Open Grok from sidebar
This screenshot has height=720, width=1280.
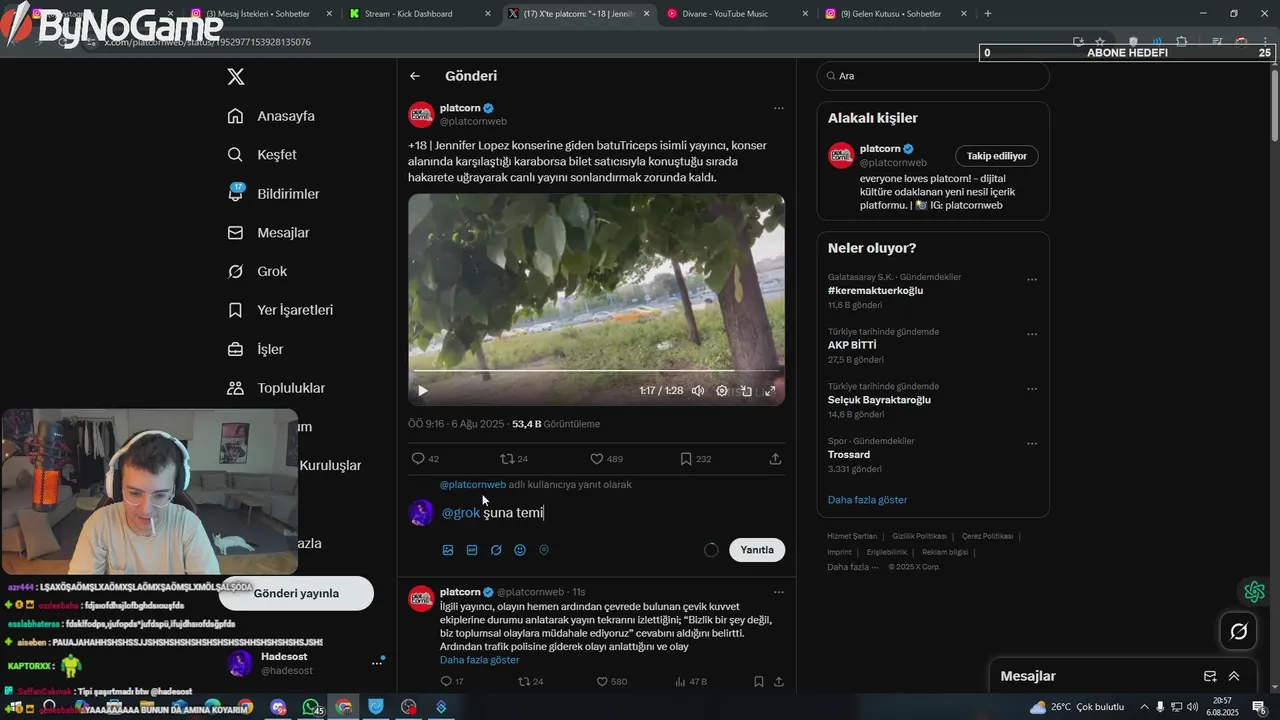[257, 271]
